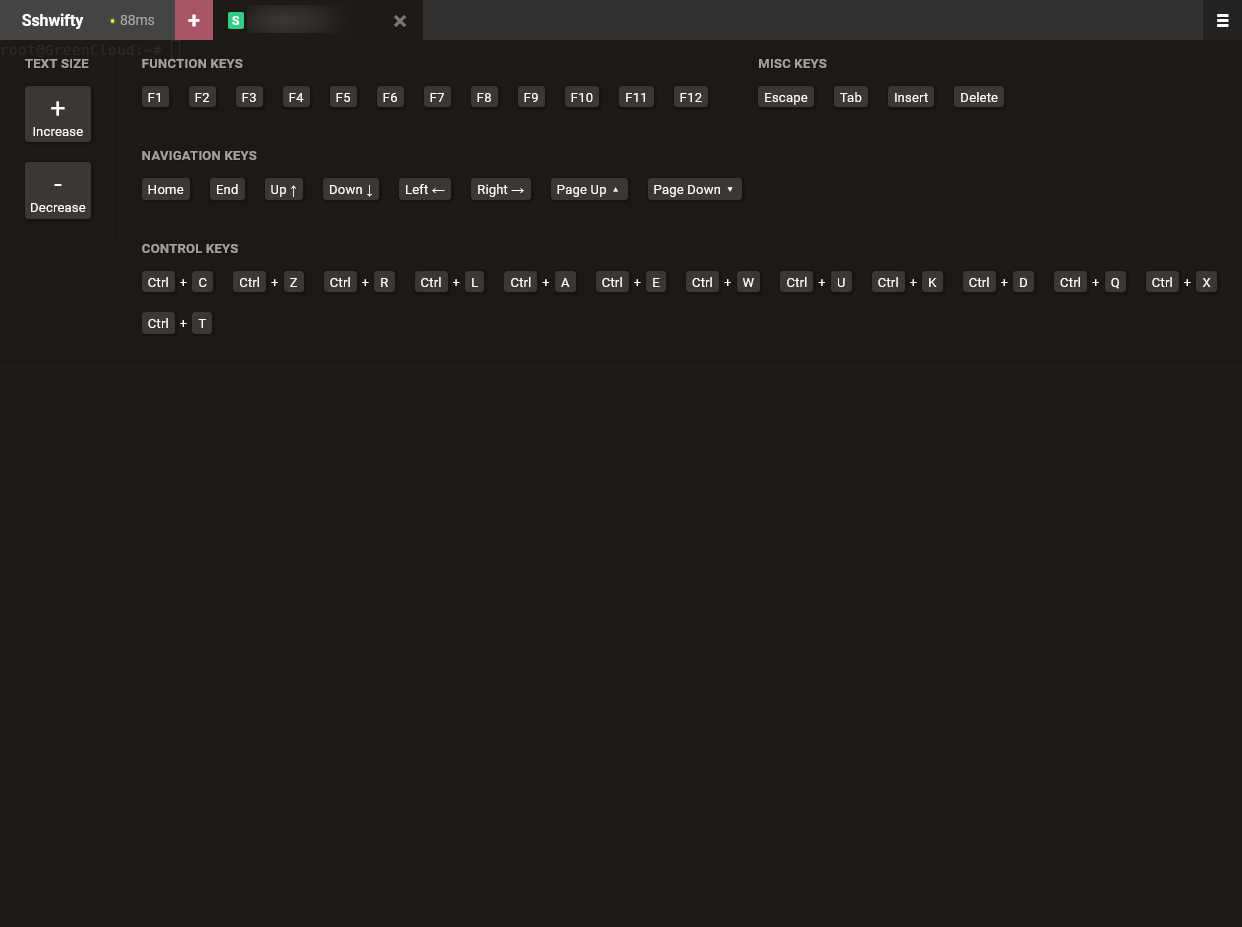Decrease the terminal text size
The width and height of the screenshot is (1242, 927).
click(58, 191)
